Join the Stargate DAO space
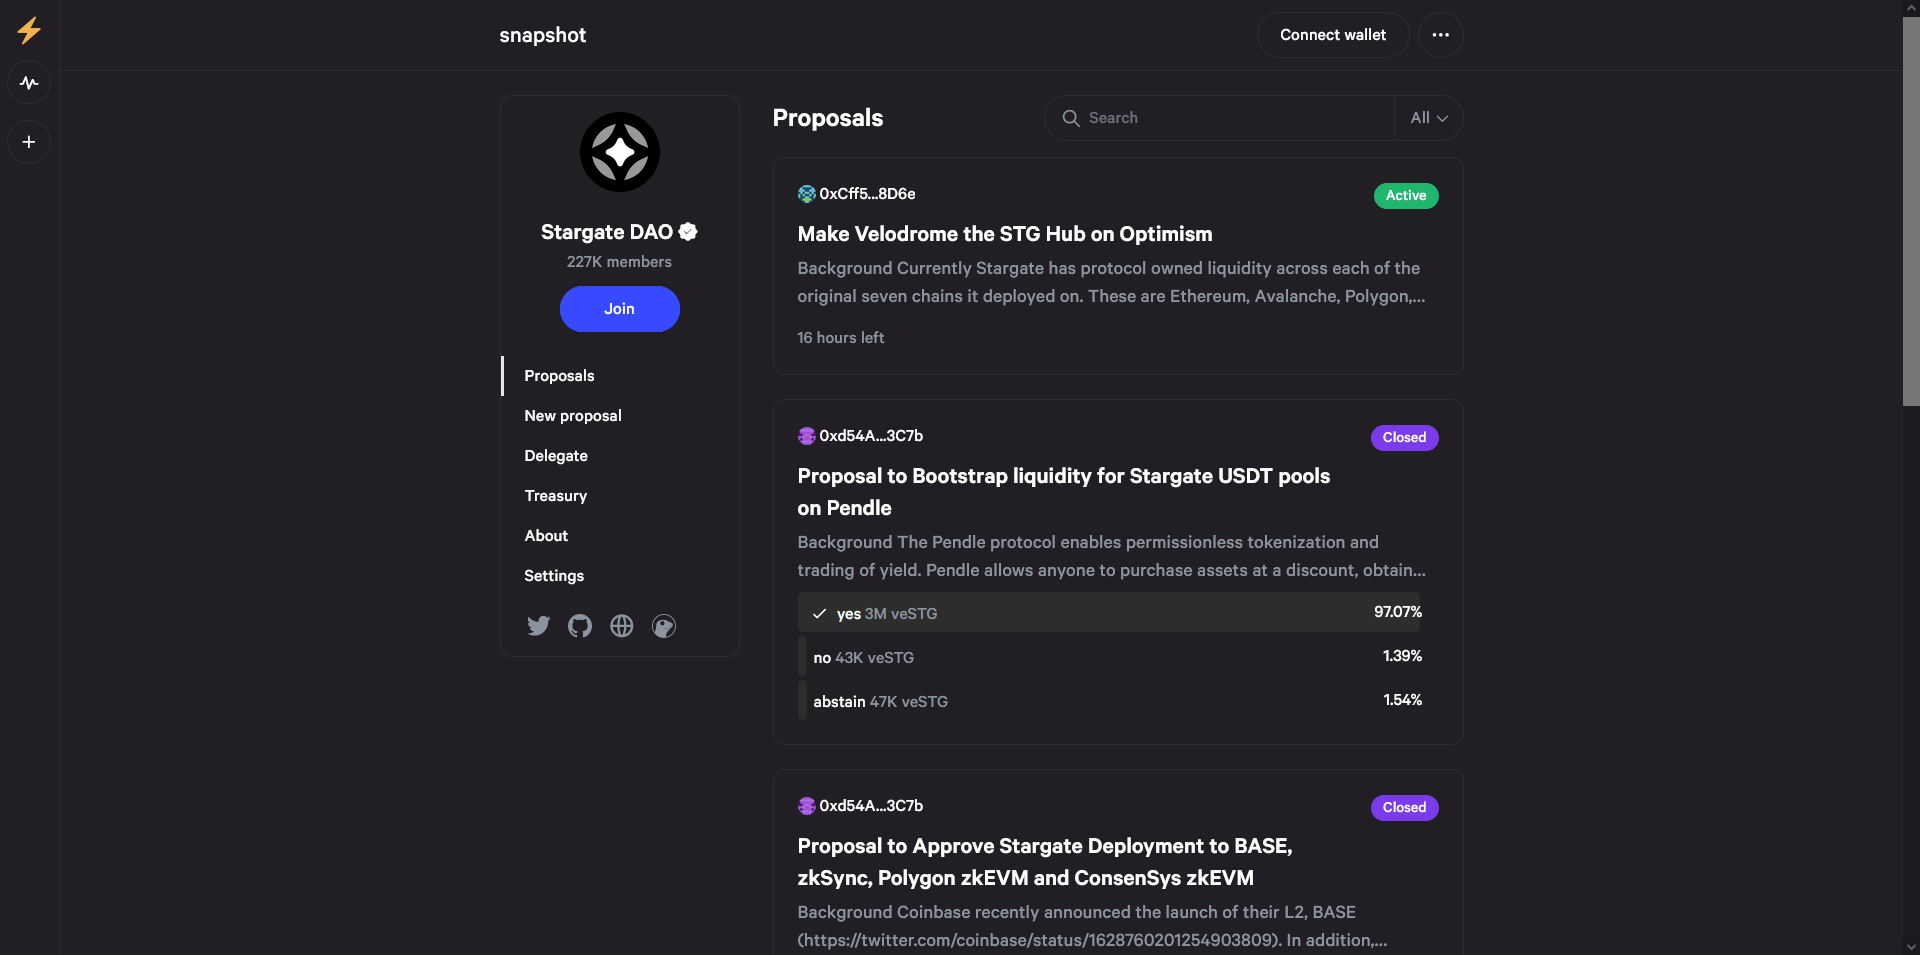Screen dimensions: 1920x955 point(620,309)
